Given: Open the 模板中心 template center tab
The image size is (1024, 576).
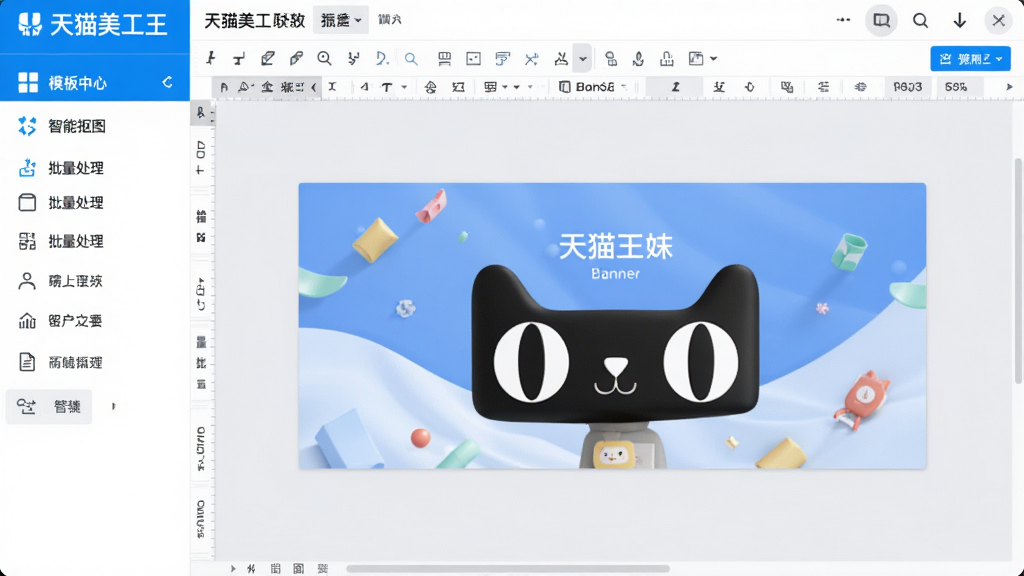Looking at the screenshot, I should point(95,82).
